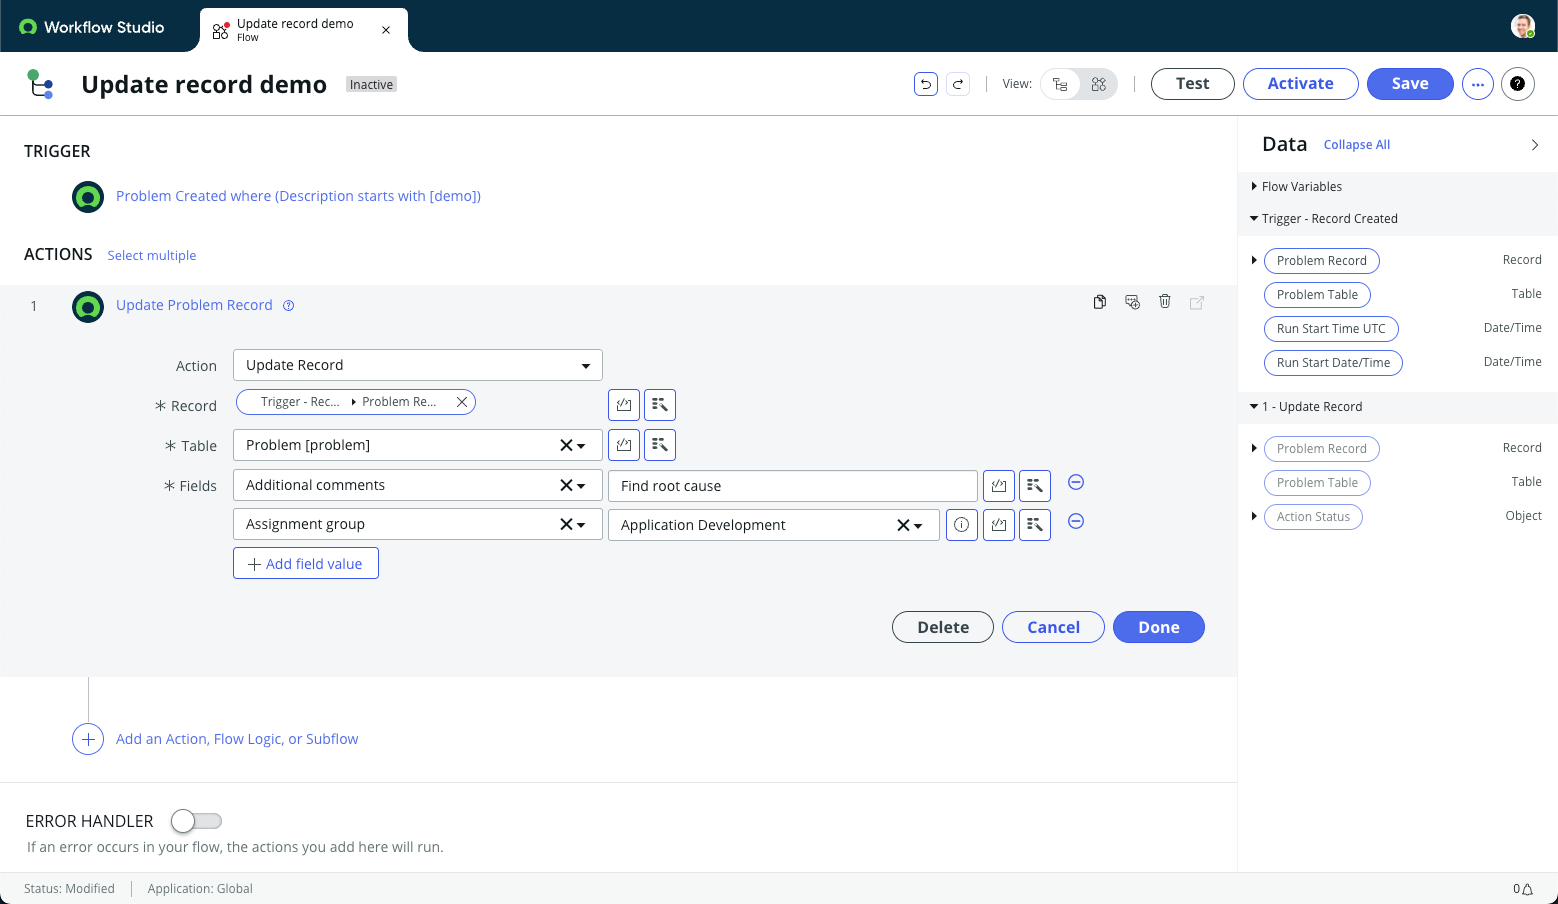Remove the Assignment group field row
The image size is (1558, 904).
click(x=1076, y=521)
